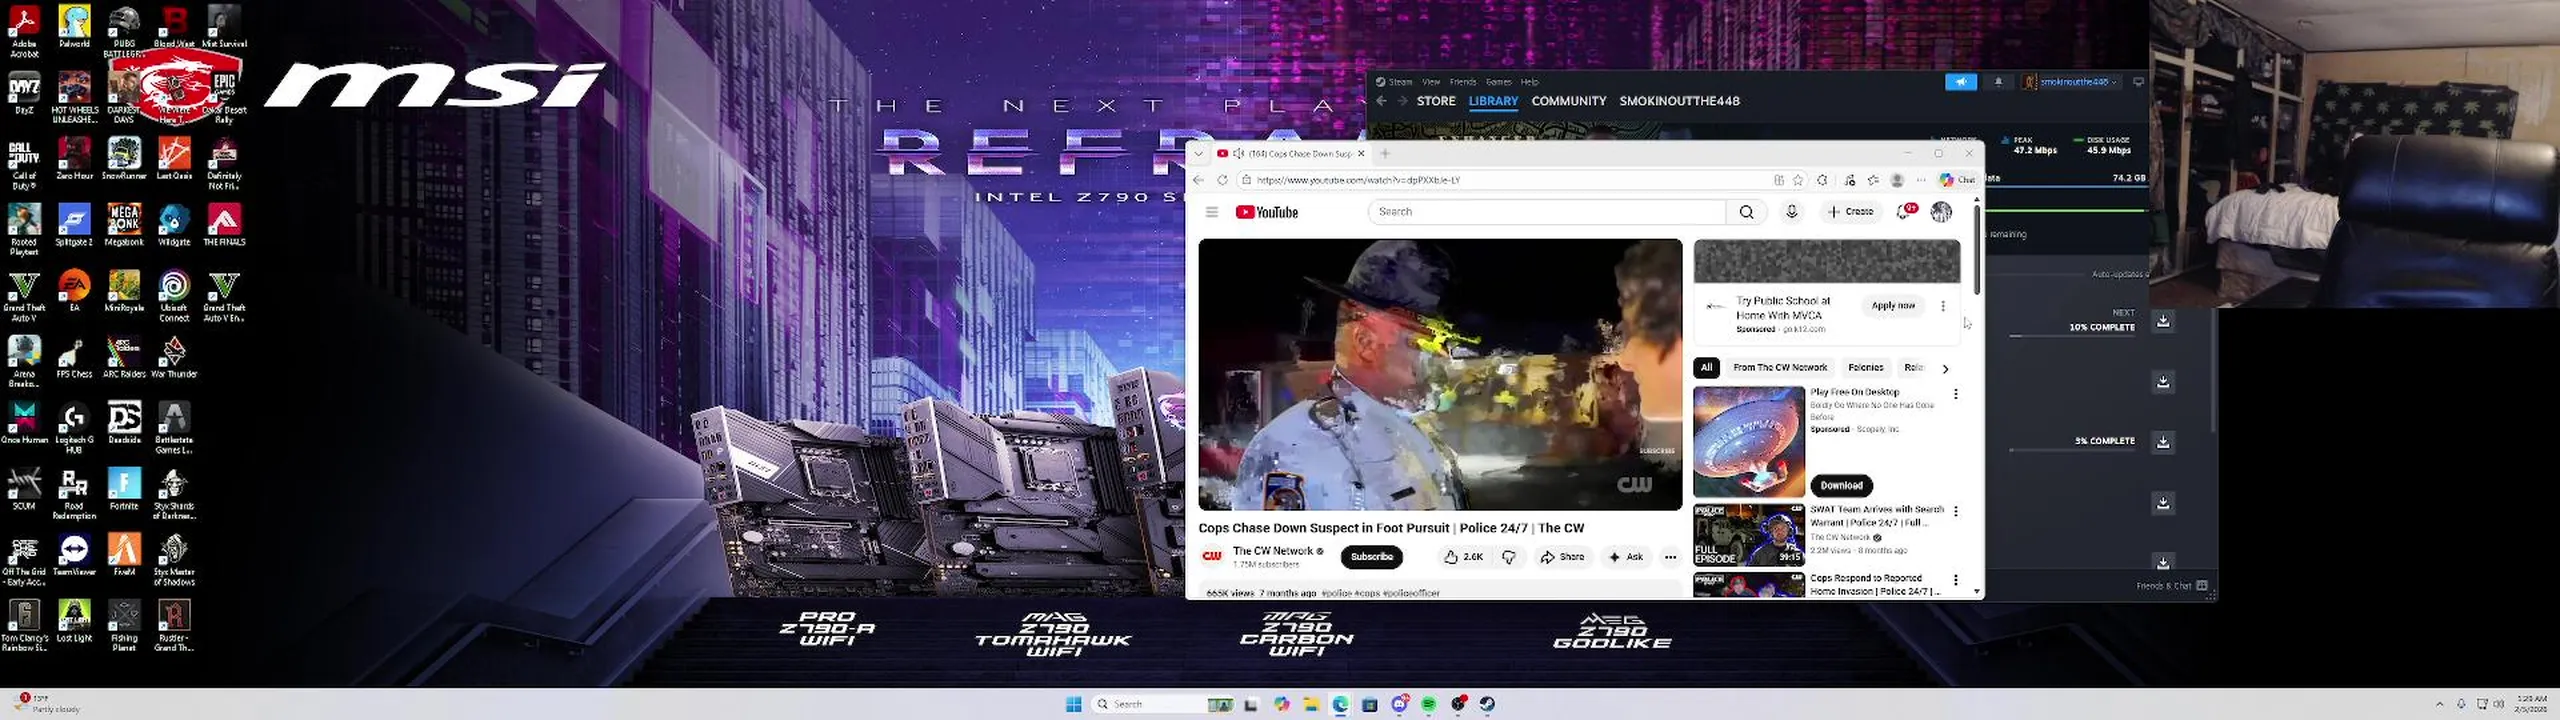This screenshot has width=2560, height=720.
Task: Click the YouTube page vertical scrollbar
Action: tap(1976, 250)
